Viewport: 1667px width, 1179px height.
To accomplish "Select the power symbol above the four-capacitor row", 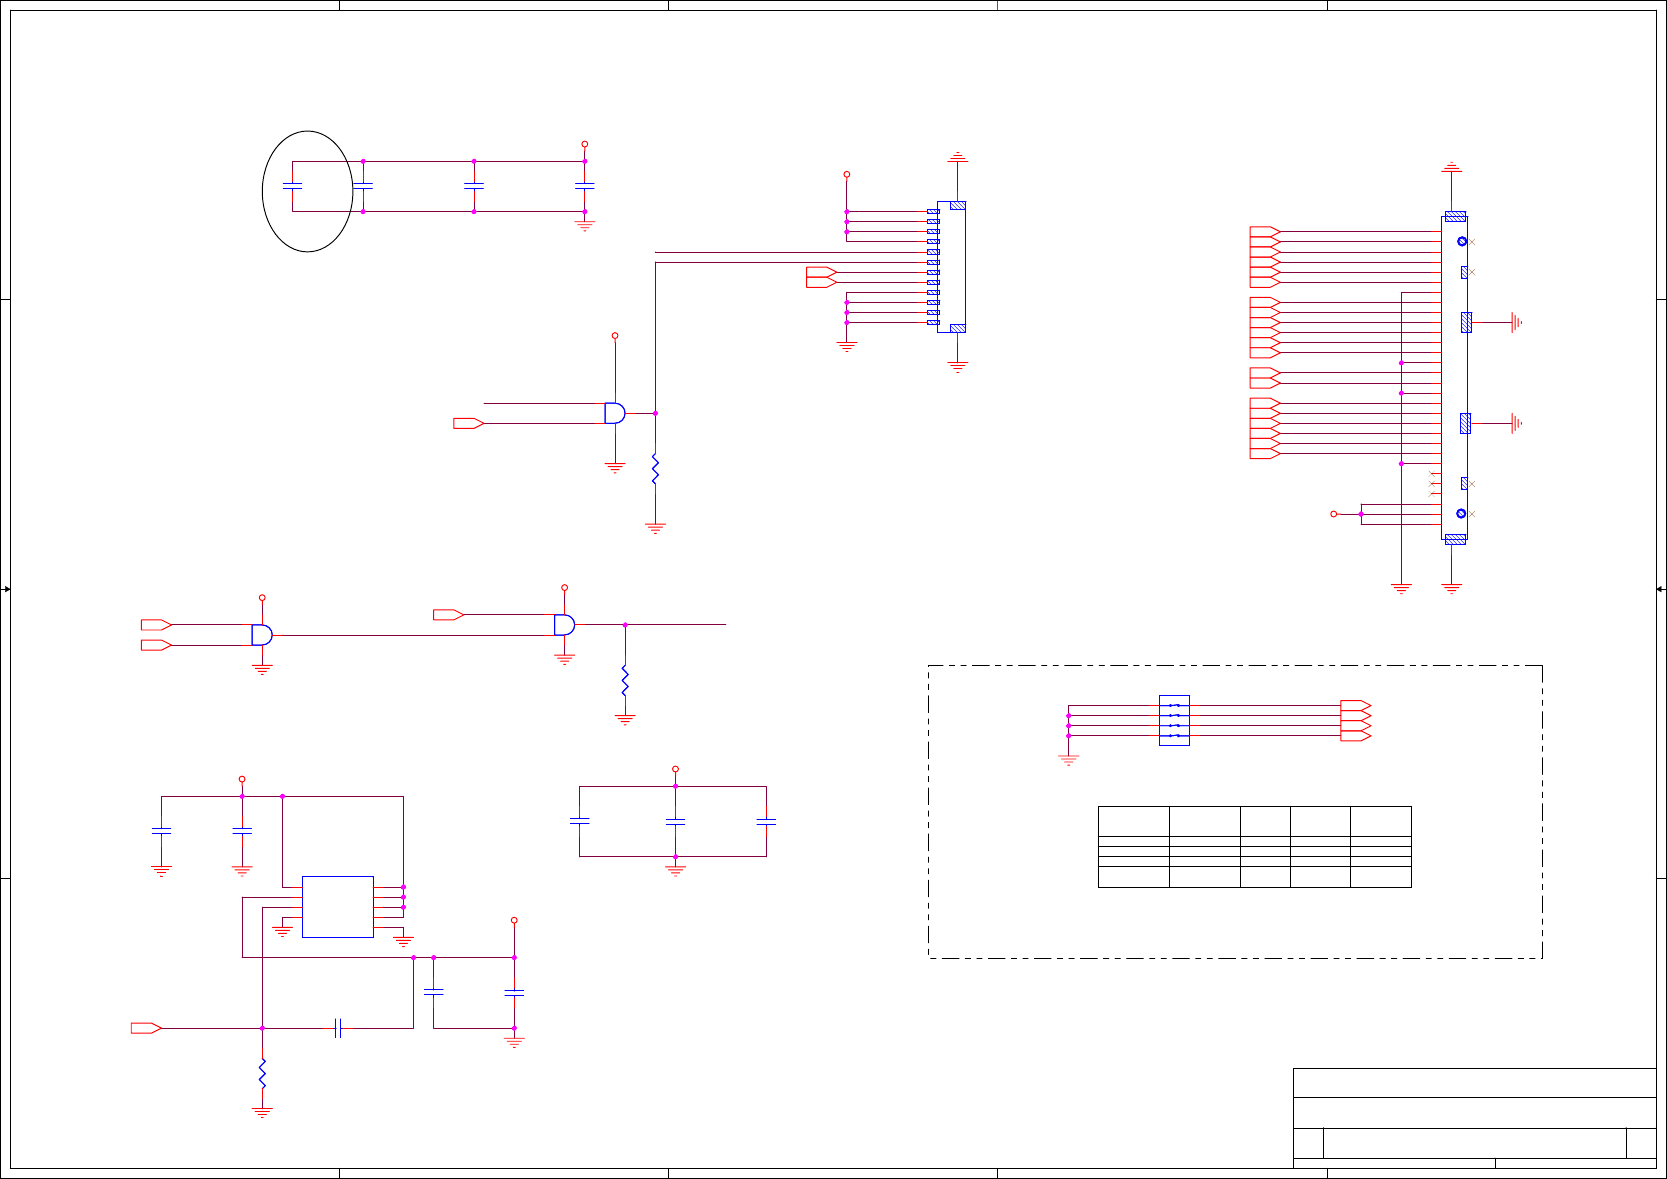I will click(585, 144).
